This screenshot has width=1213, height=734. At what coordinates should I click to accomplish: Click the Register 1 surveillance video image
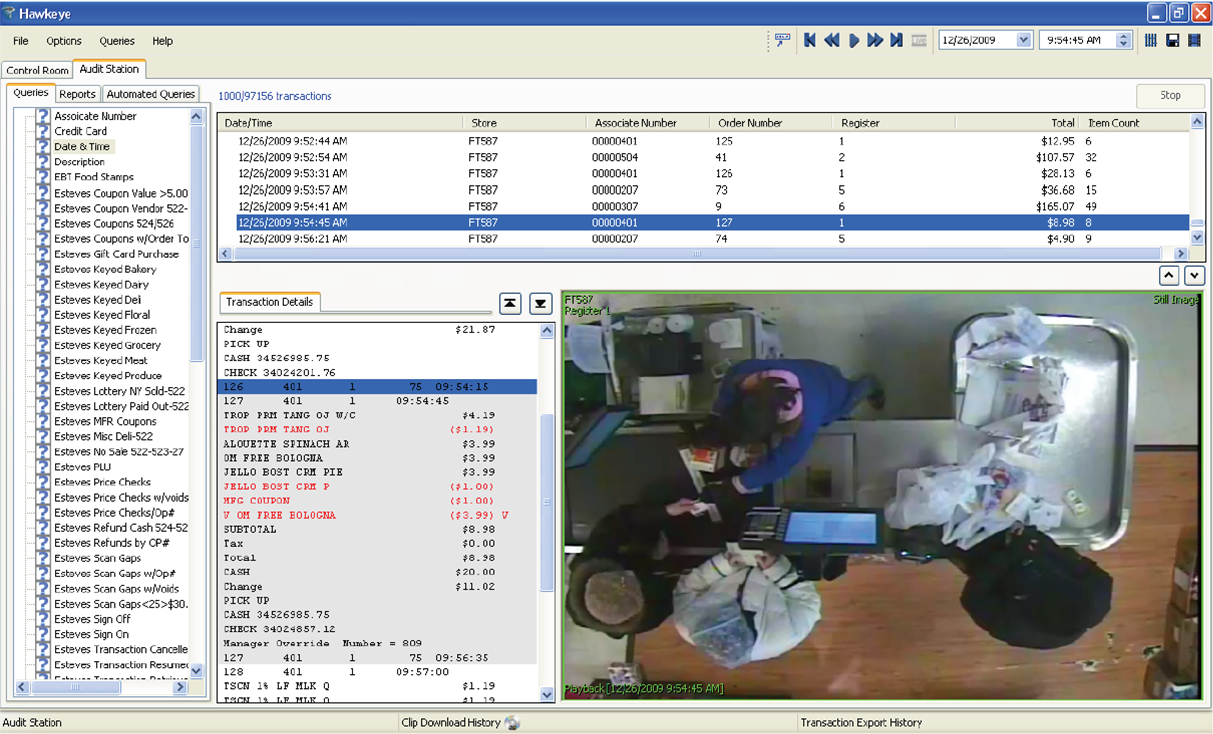[x=883, y=495]
